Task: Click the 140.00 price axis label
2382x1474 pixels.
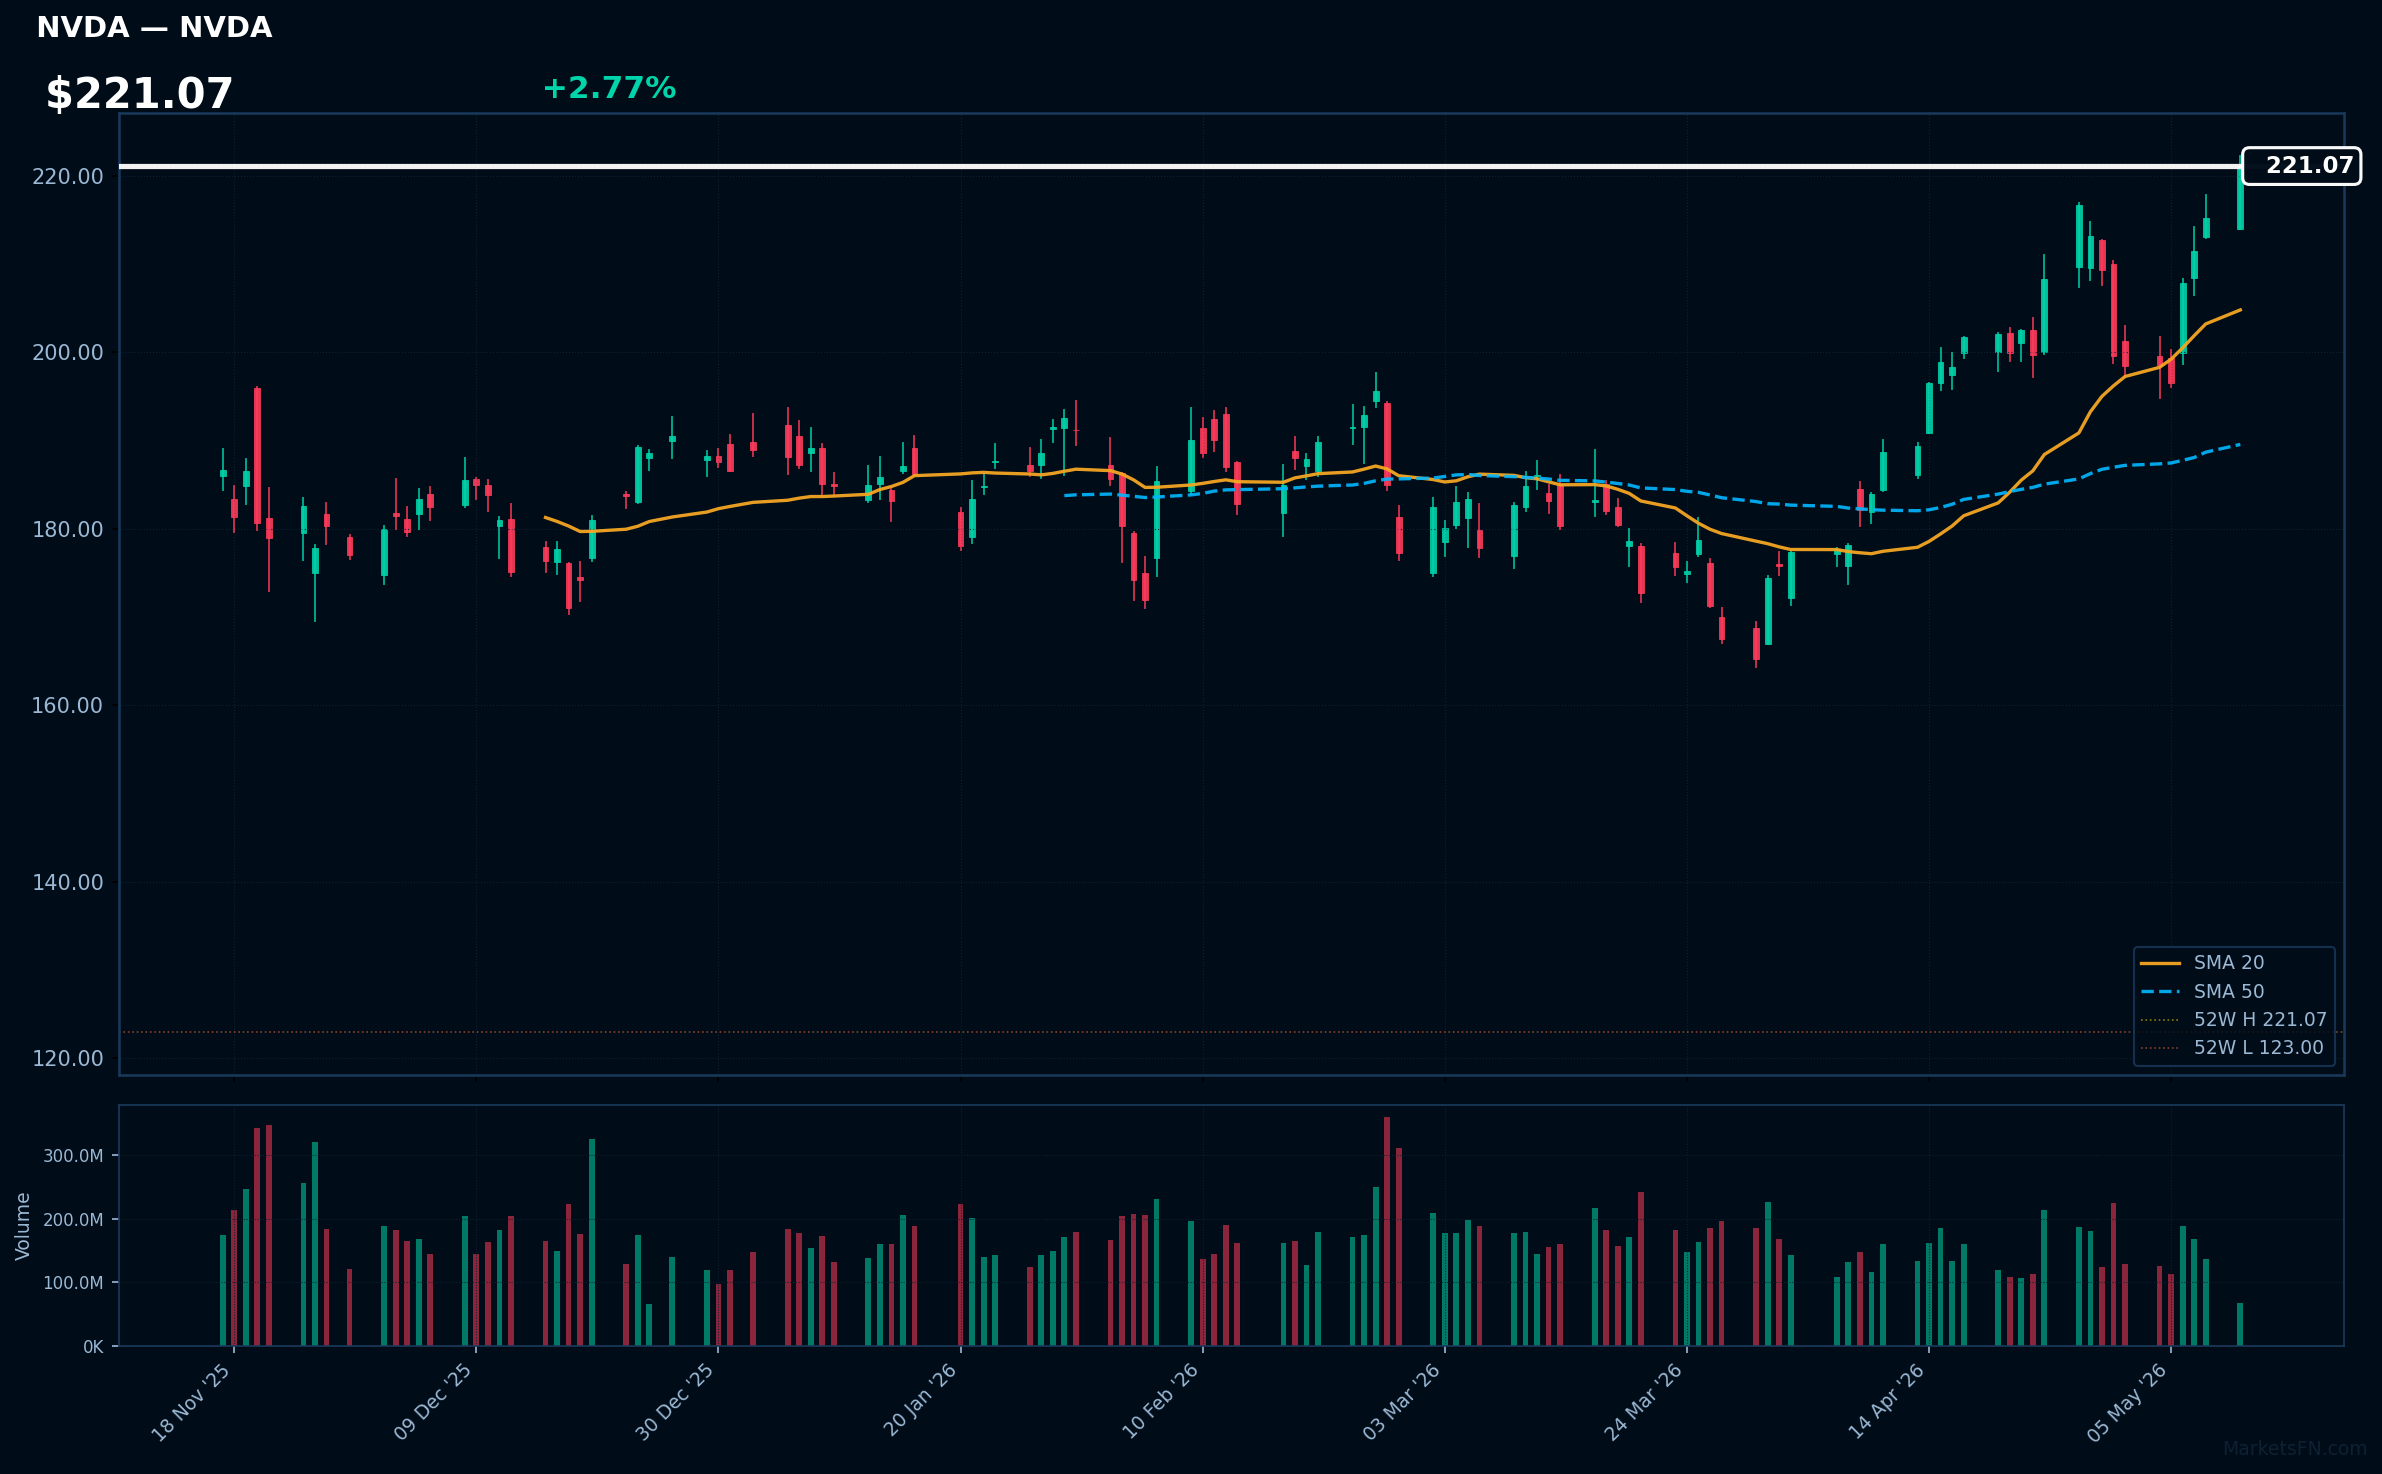Action: click(x=68, y=883)
